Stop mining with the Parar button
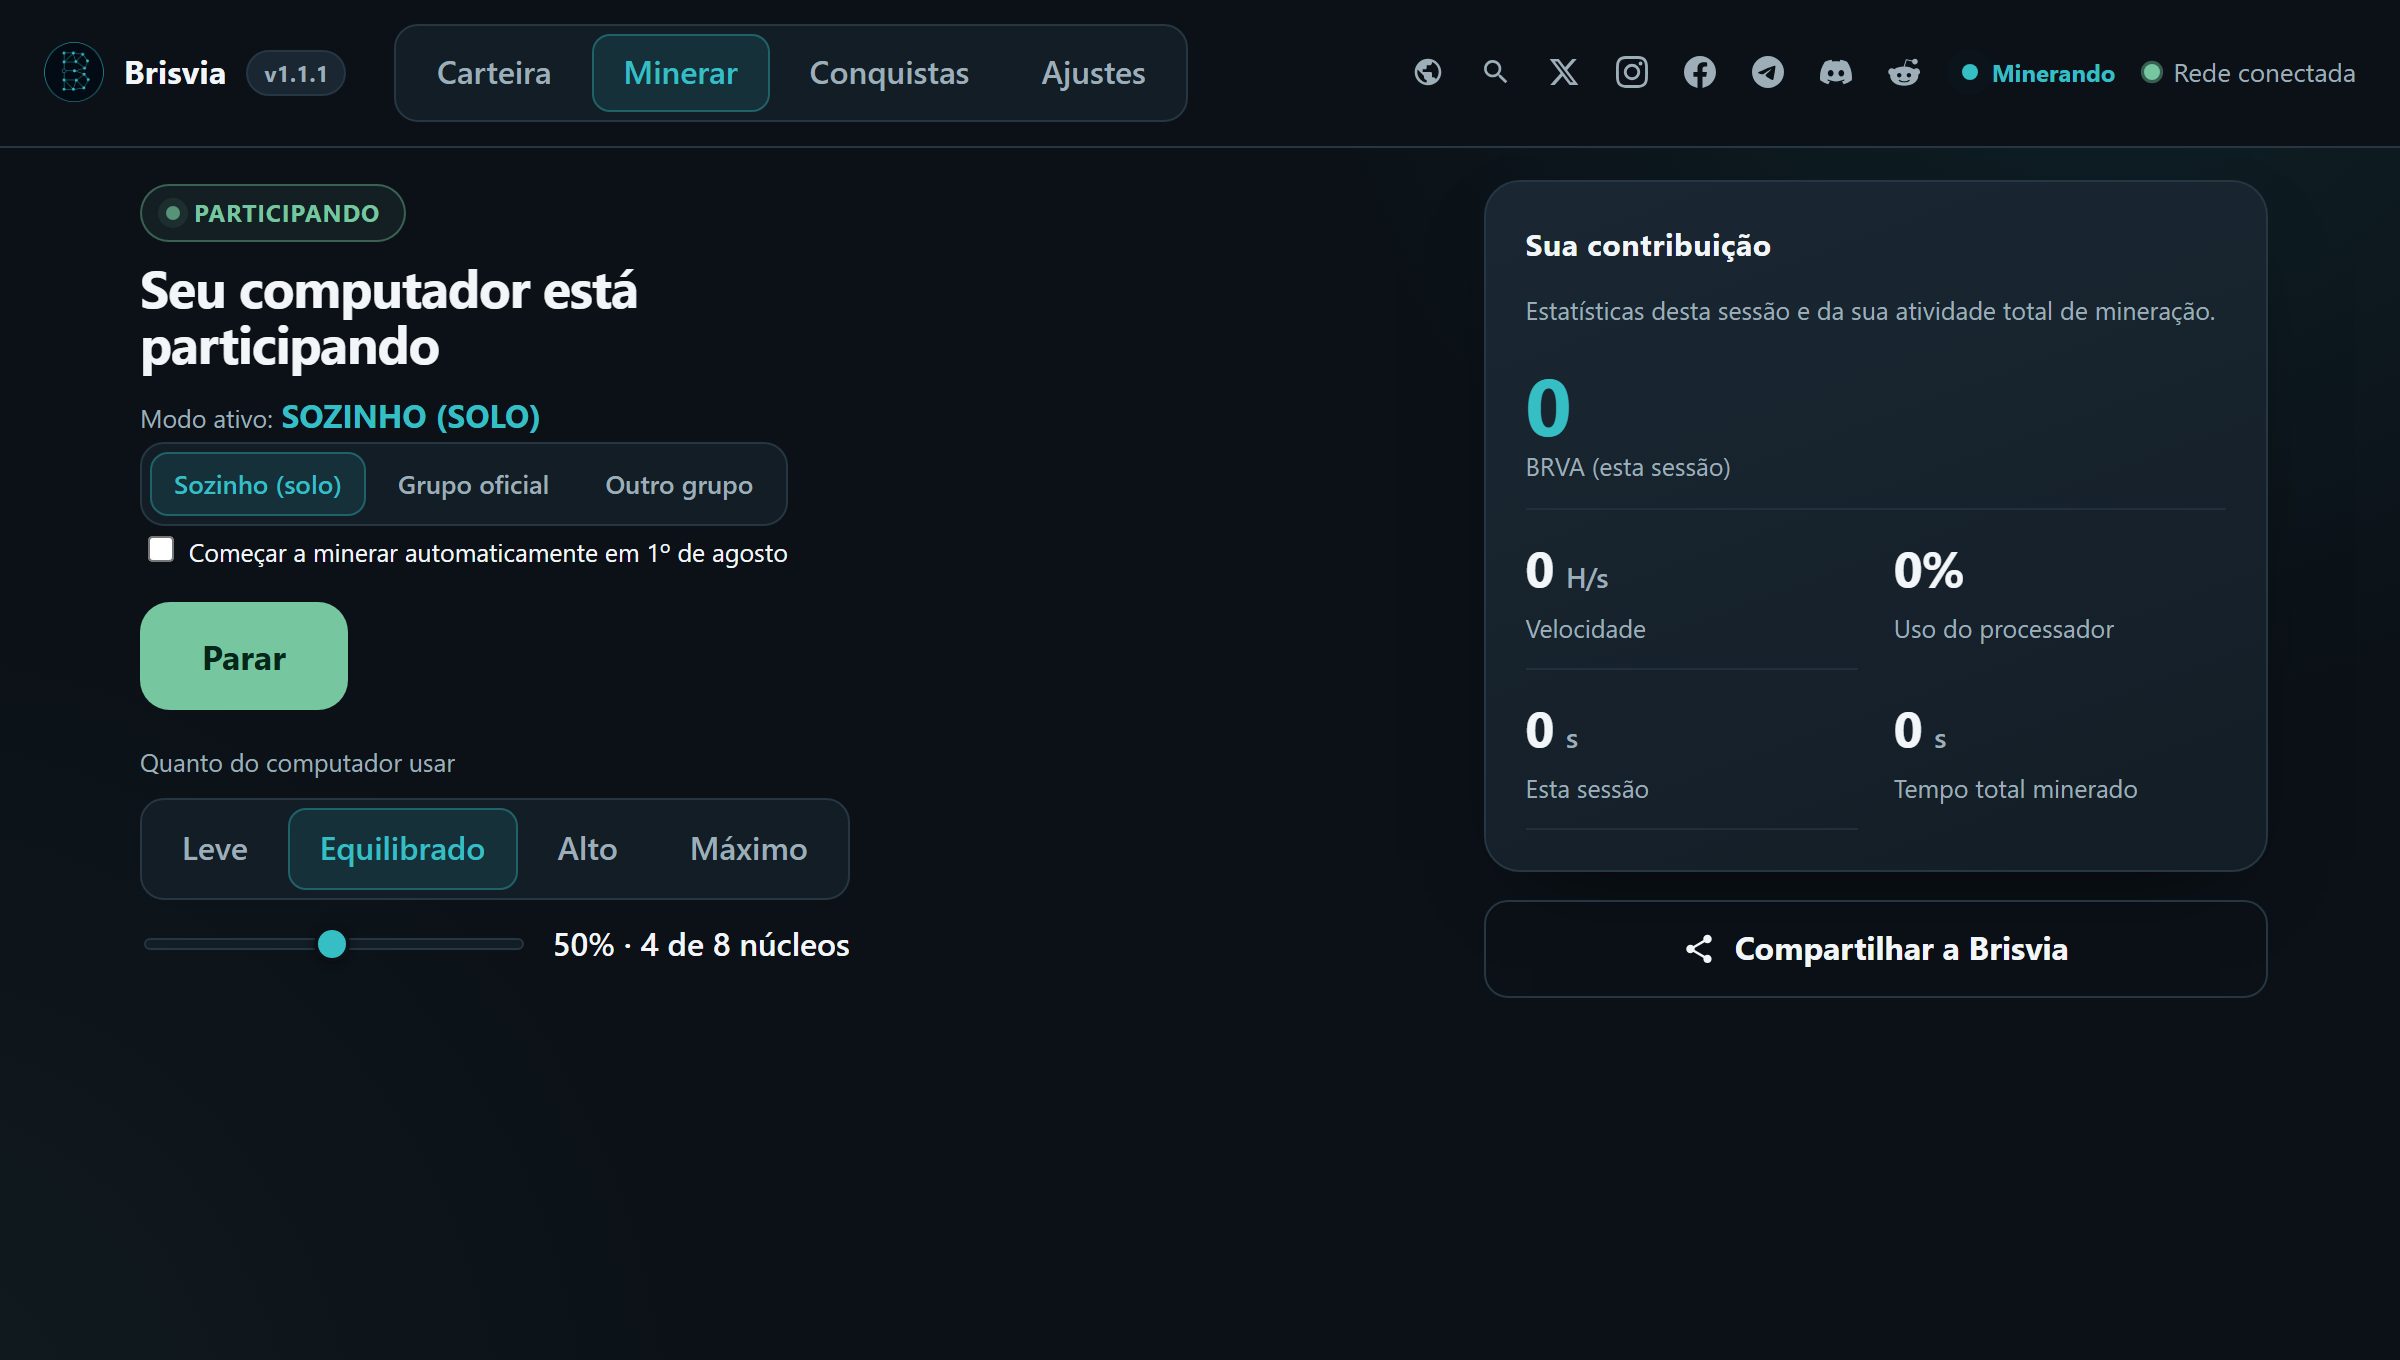2400x1360 pixels. coord(244,656)
